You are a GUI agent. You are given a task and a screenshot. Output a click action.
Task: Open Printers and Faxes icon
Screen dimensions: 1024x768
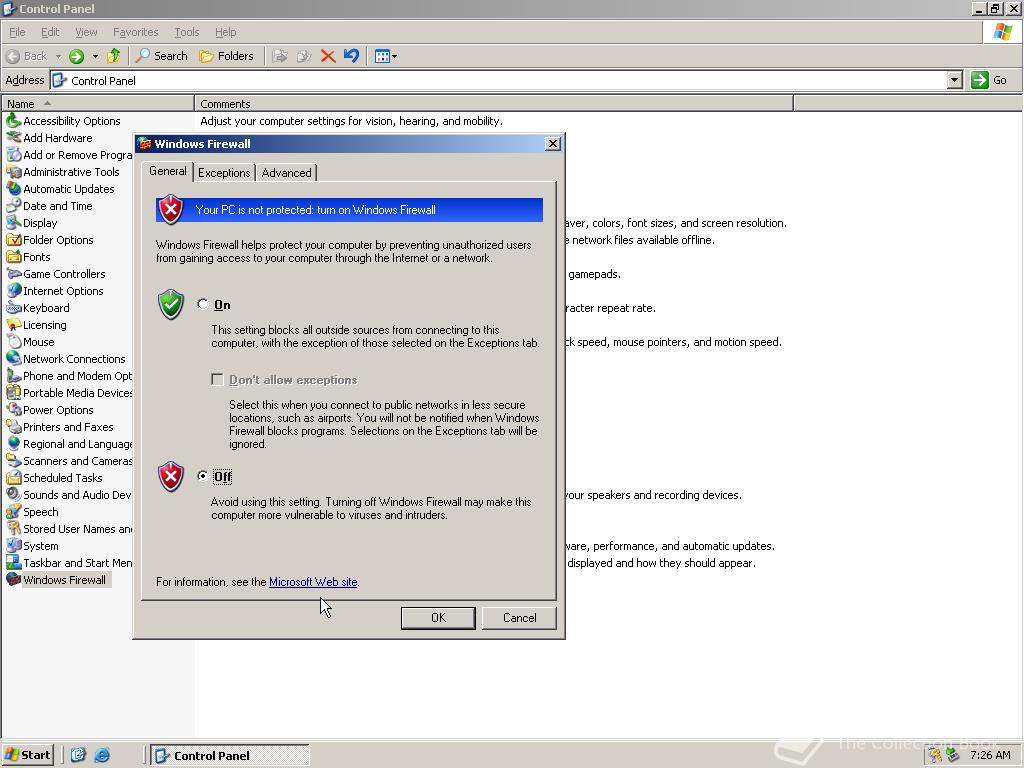pos(14,426)
